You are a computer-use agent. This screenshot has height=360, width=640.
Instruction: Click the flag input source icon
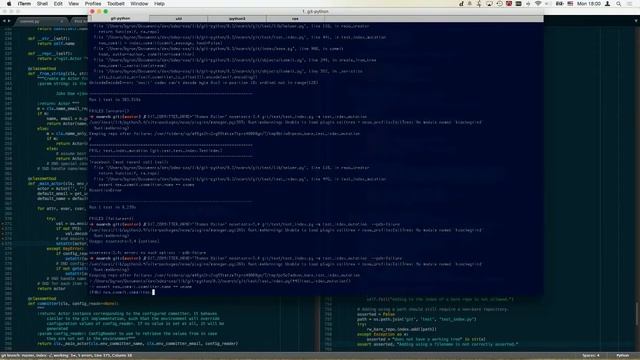click(x=570, y=4)
